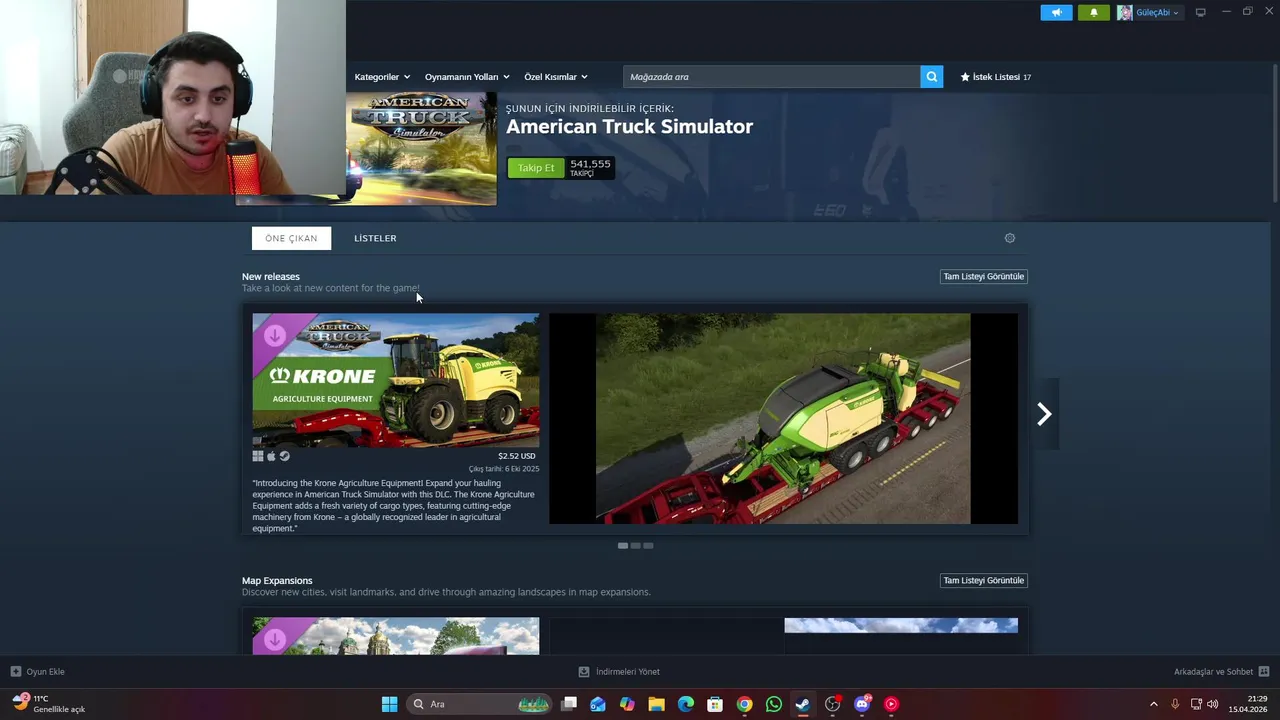Viewport: 1280px width, 720px height.
Task: Click the blue search magnifier button
Action: [x=932, y=77]
